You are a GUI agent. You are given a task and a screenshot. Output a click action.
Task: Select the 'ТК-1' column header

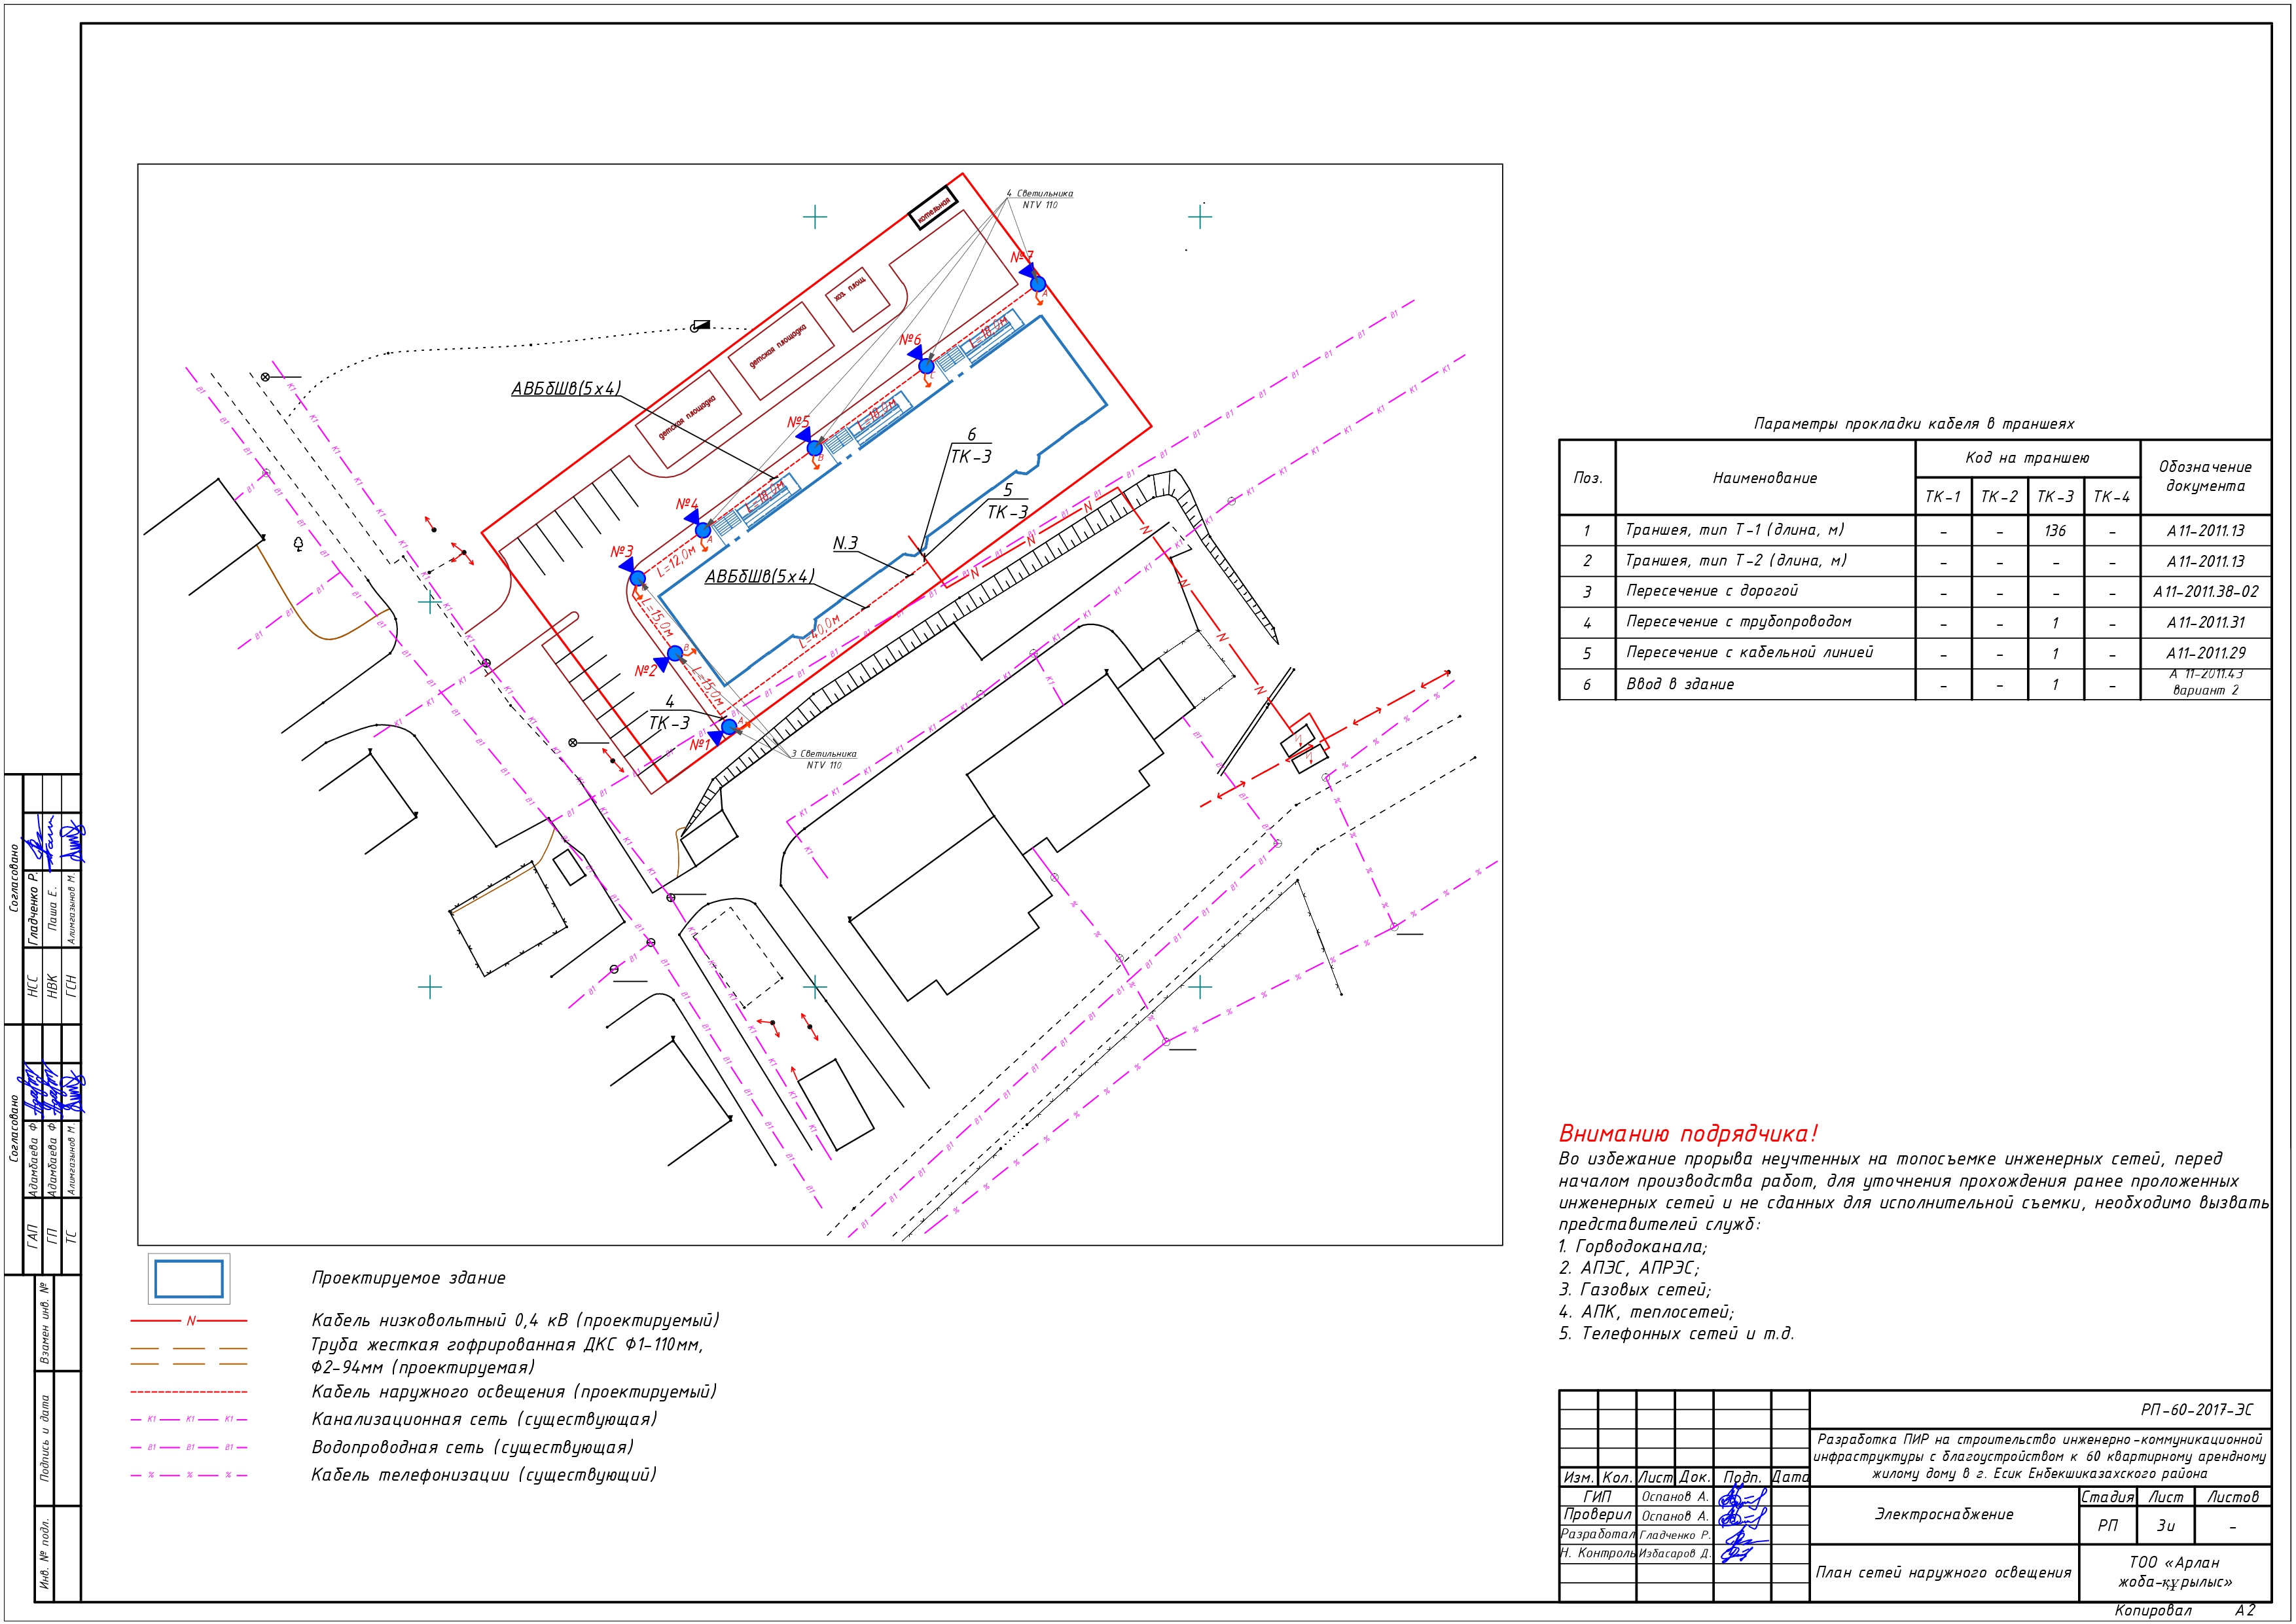point(1943,497)
